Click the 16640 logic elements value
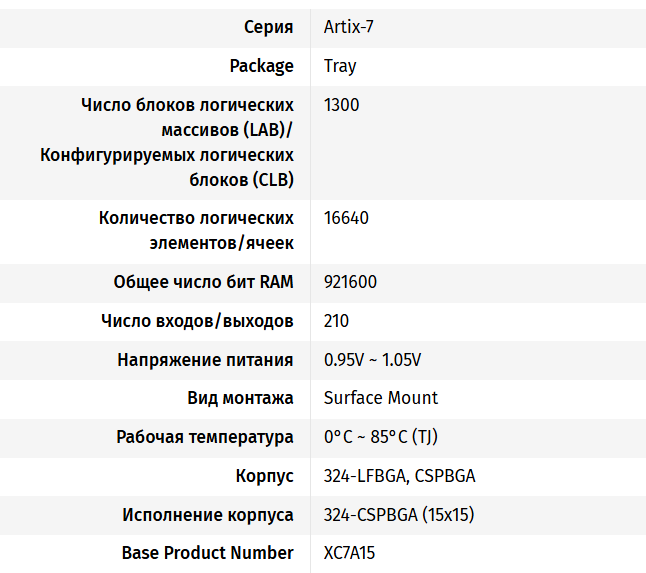The image size is (646, 573). tap(346, 218)
